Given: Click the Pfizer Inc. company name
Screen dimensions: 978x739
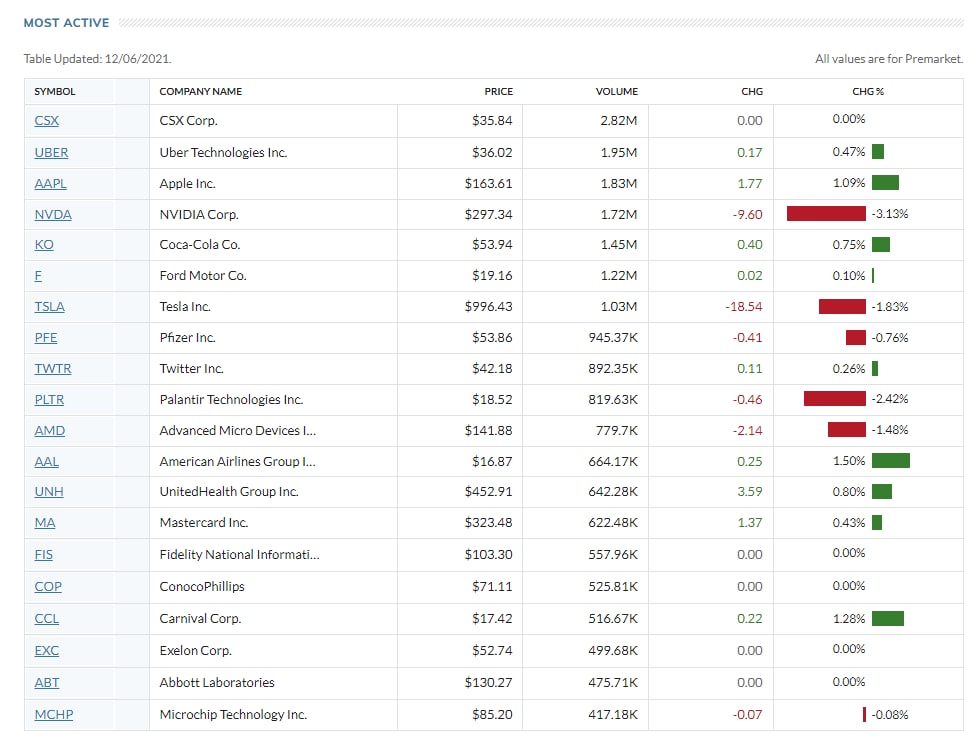Looking at the screenshot, I should tap(188, 338).
